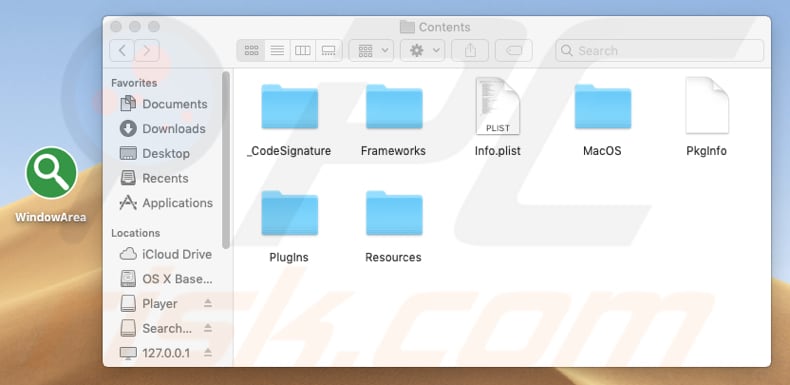
Task: Click the _CodeSignature name label
Action: [289, 151]
